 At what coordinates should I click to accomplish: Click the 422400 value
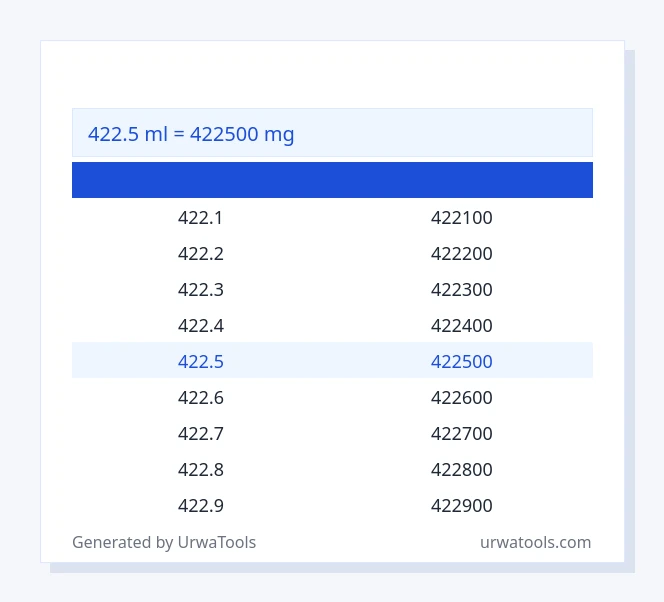click(x=462, y=326)
